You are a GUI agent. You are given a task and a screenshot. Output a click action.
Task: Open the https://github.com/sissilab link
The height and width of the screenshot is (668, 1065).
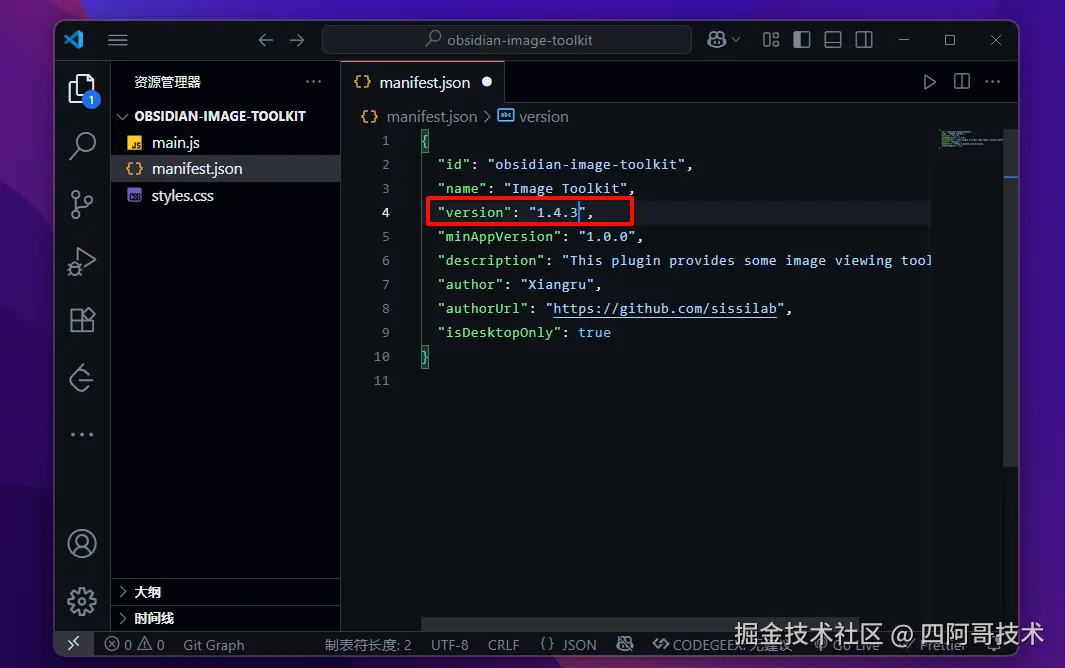pyautogui.click(x=664, y=309)
